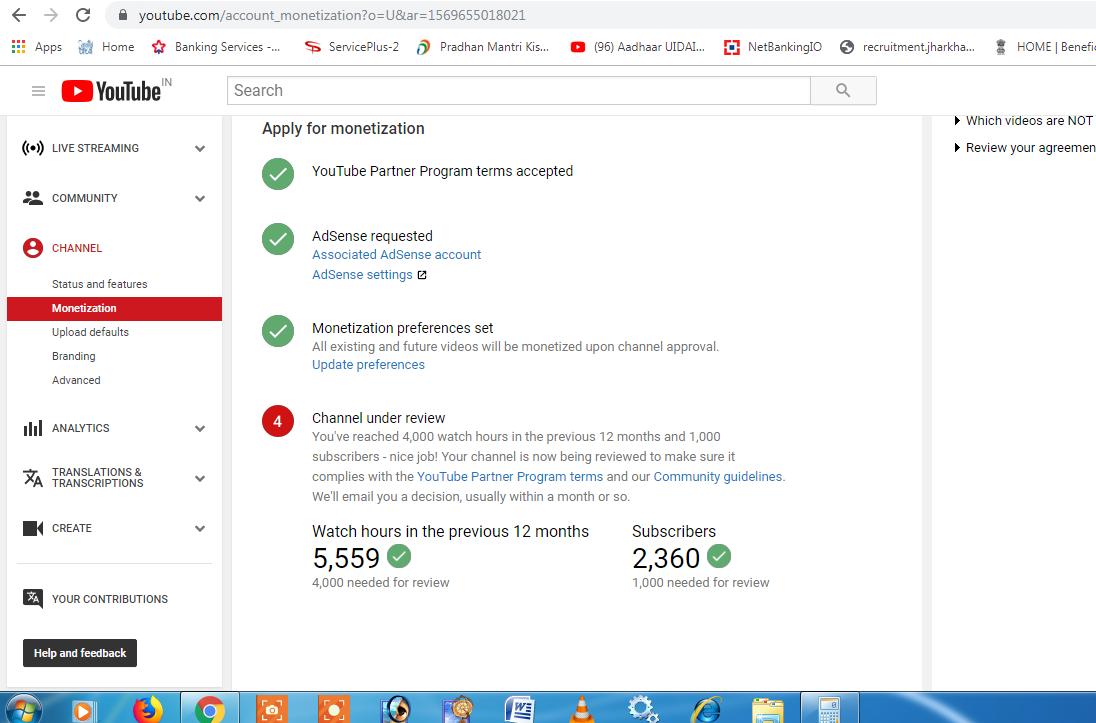Viewport: 1096px width, 723px height.
Task: Click the Help and feedback button
Action: pyautogui.click(x=80, y=653)
